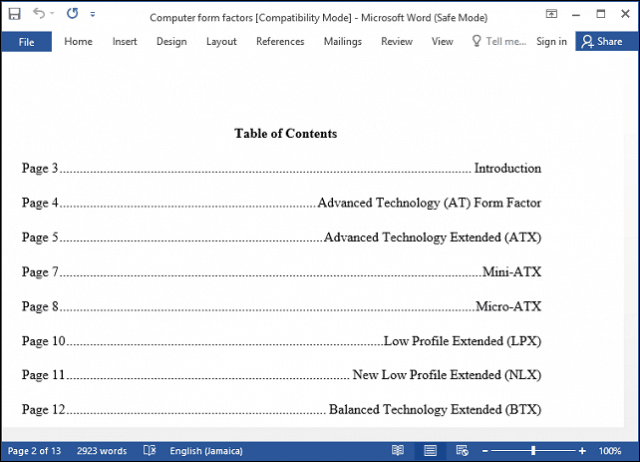Undo the last action
This screenshot has height=462, width=640.
(39, 13)
